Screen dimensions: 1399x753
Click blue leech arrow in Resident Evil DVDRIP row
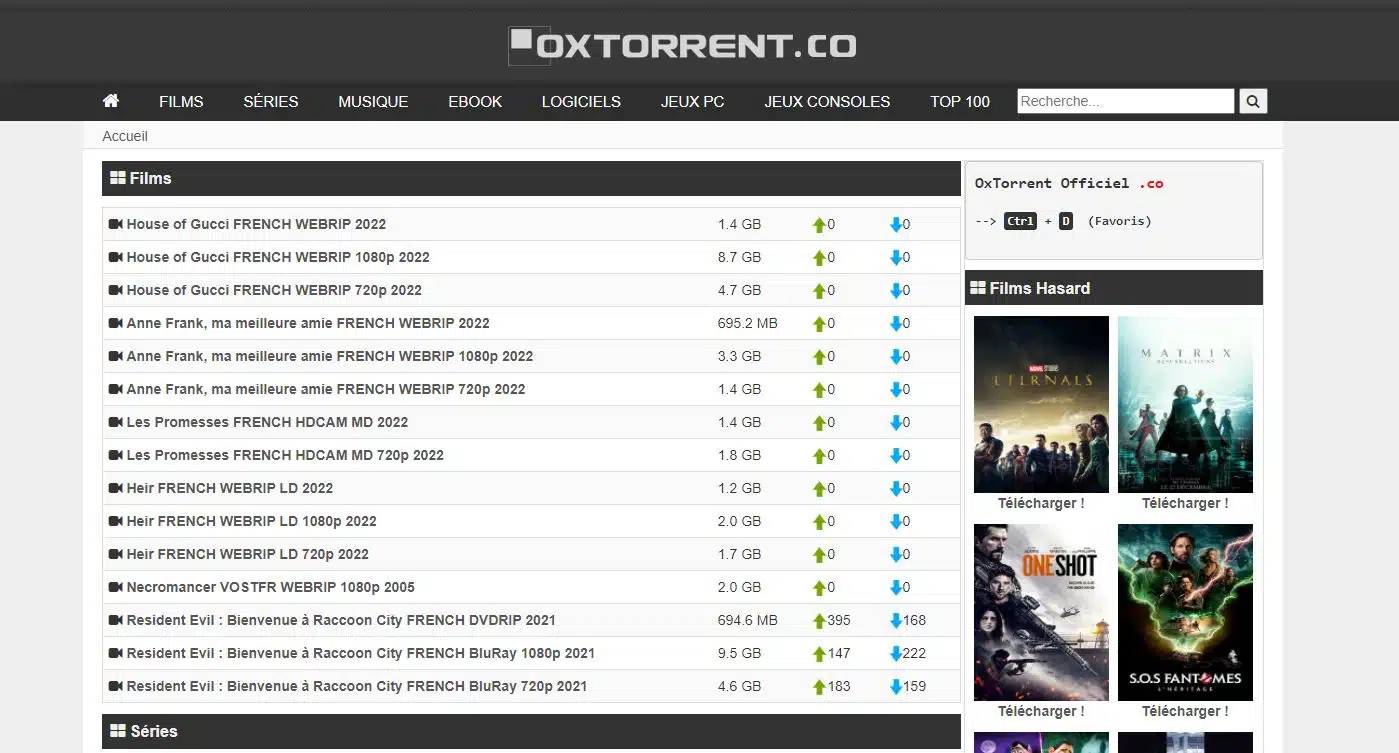pos(896,621)
